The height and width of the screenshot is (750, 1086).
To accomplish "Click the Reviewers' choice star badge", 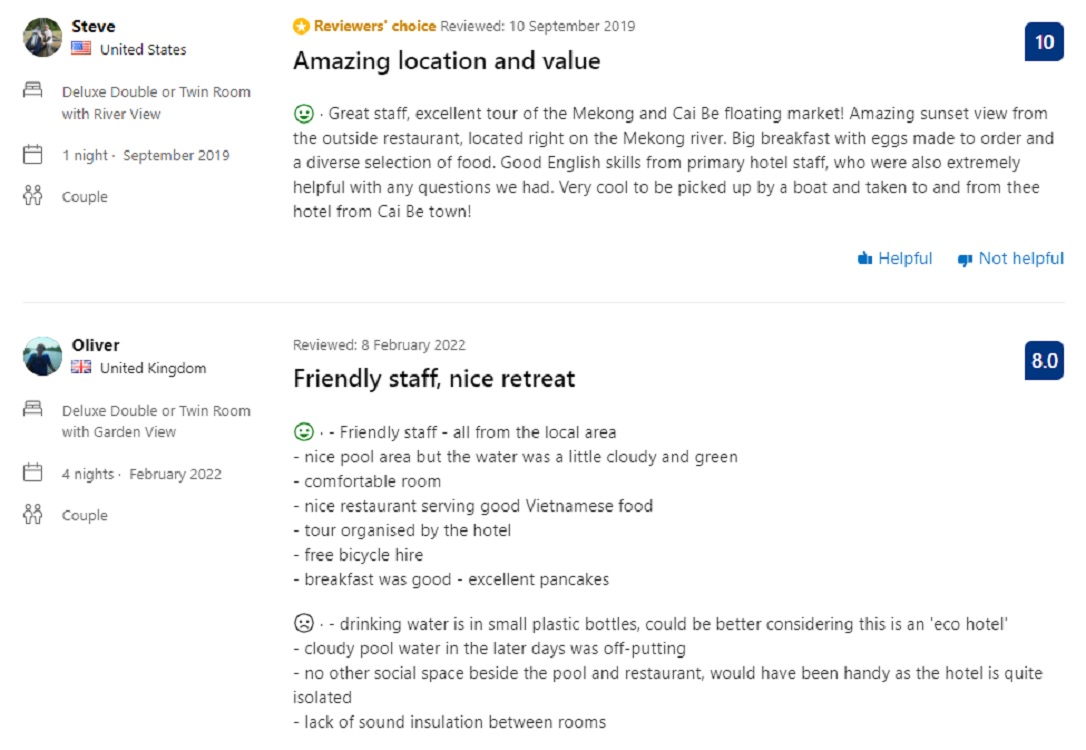I will click(x=301, y=27).
